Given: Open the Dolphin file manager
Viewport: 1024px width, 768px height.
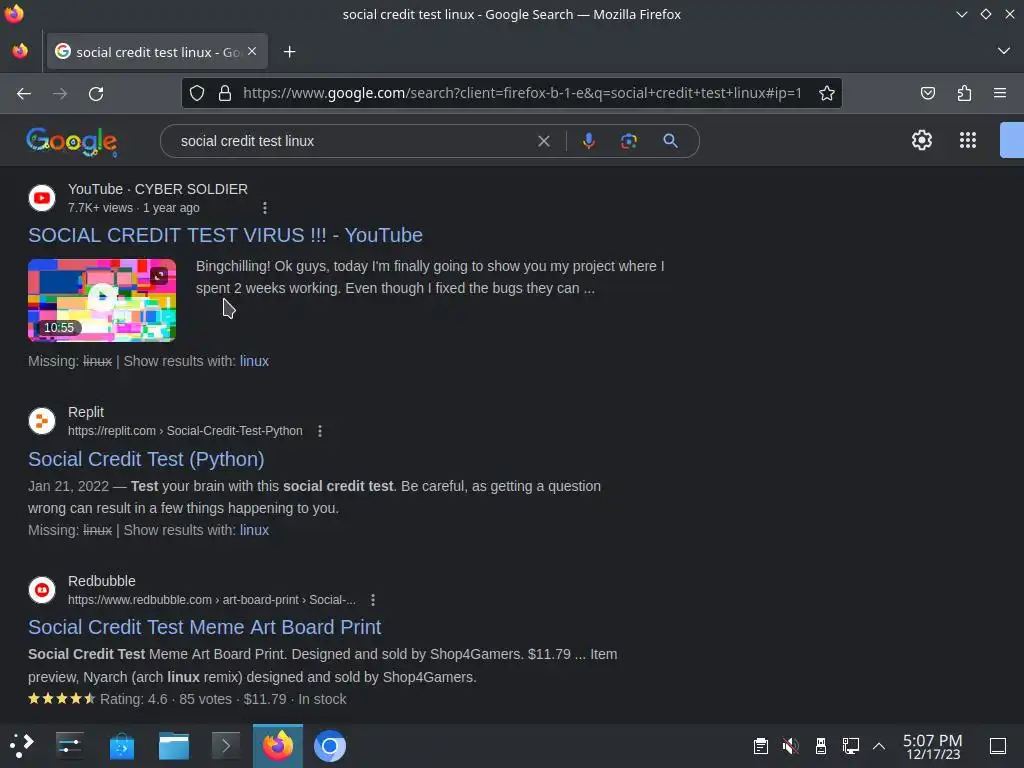Looking at the screenshot, I should point(174,746).
